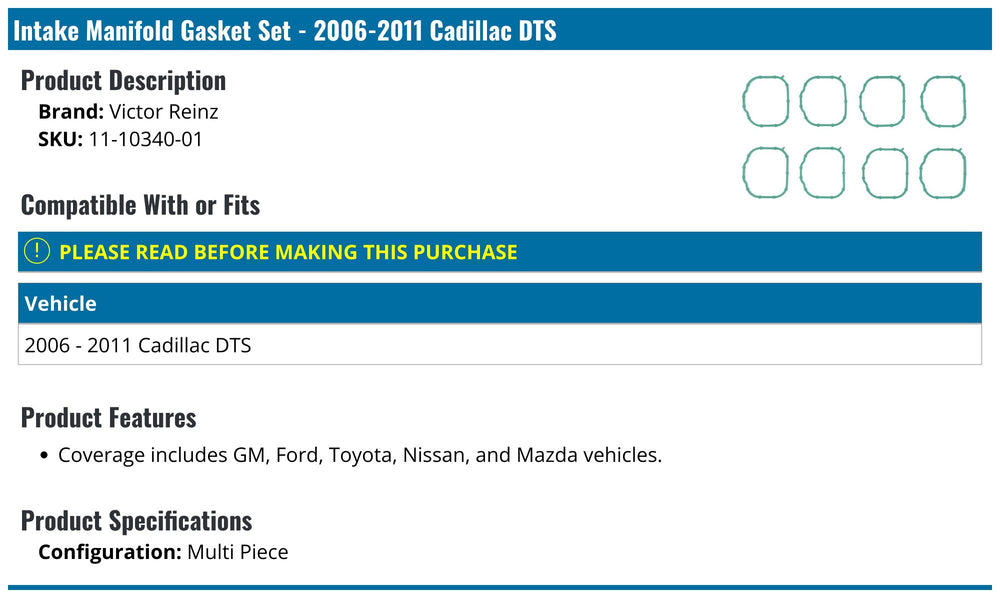1000x598 pixels.
Task: Click the Product Specifications heading
Action: tap(136, 521)
